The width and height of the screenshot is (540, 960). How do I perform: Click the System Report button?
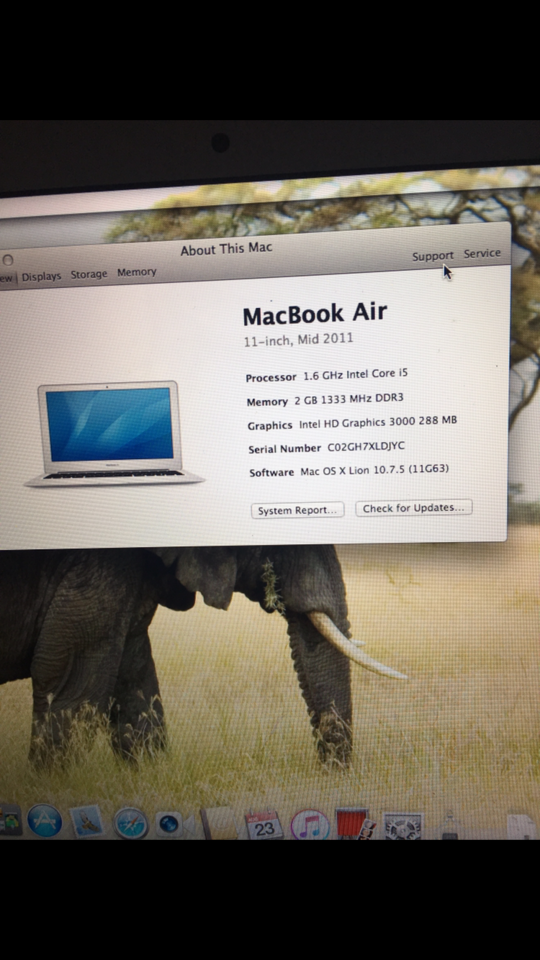[298, 510]
